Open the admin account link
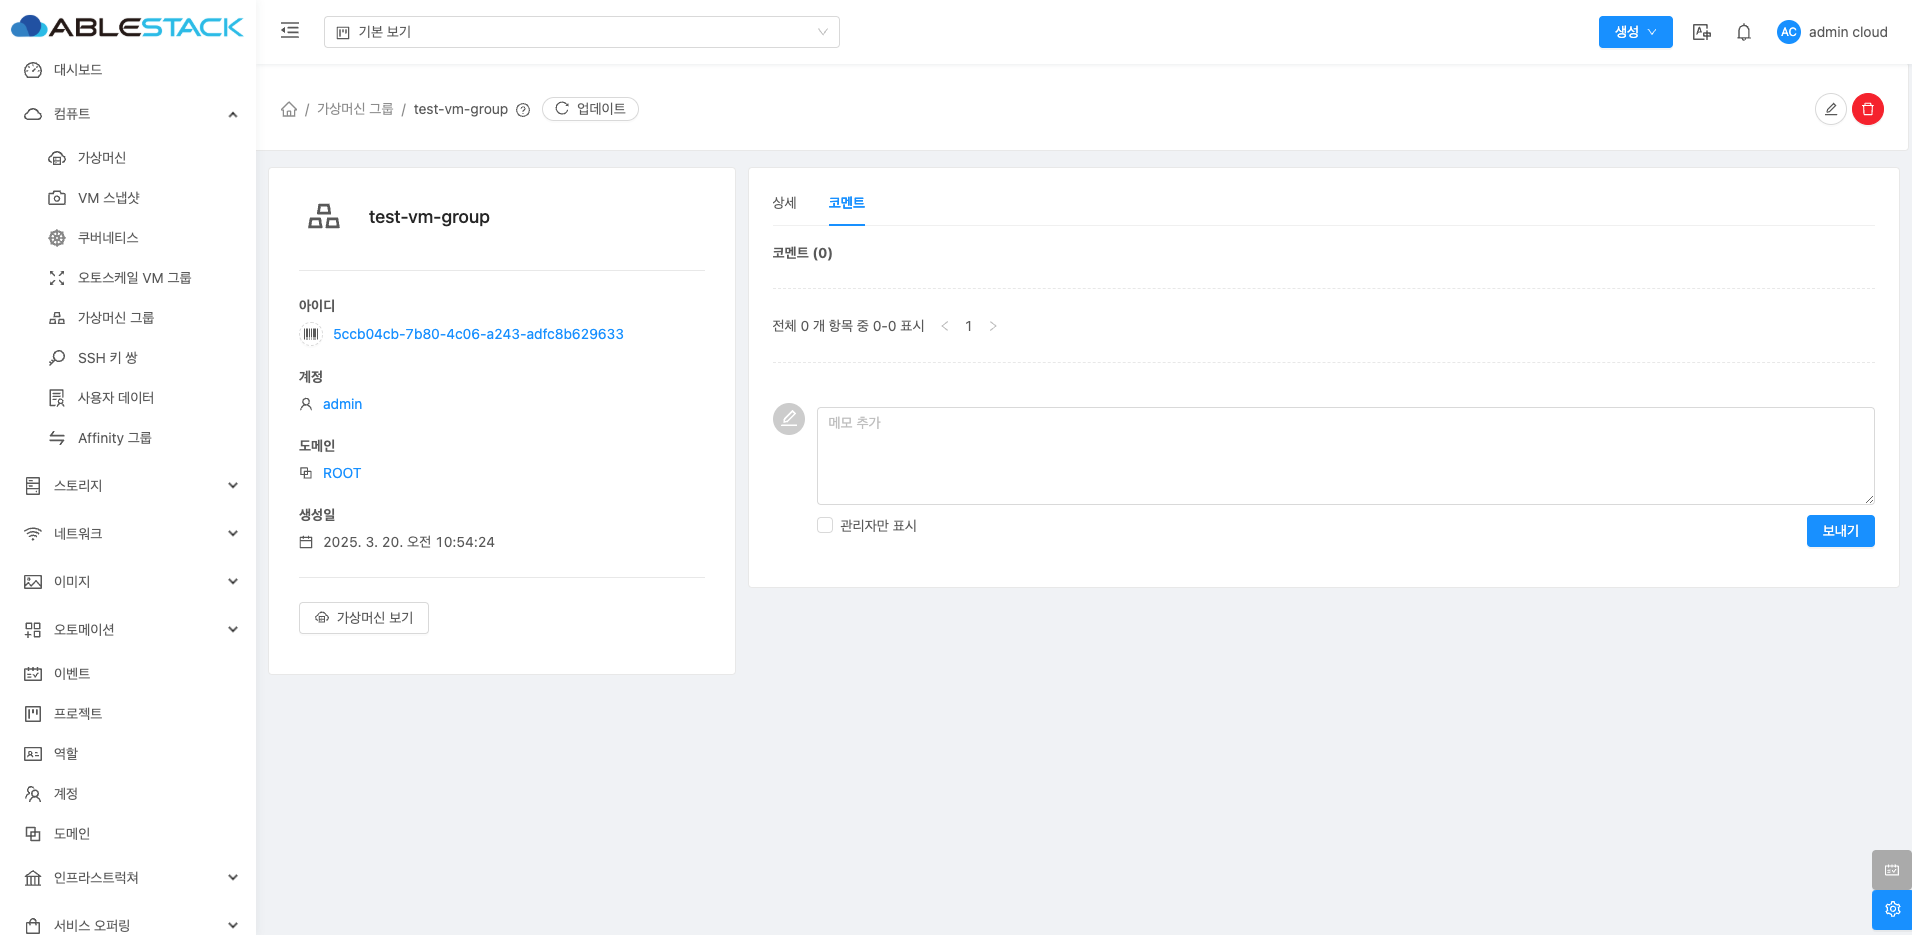The height and width of the screenshot is (935, 1912). tap(342, 404)
